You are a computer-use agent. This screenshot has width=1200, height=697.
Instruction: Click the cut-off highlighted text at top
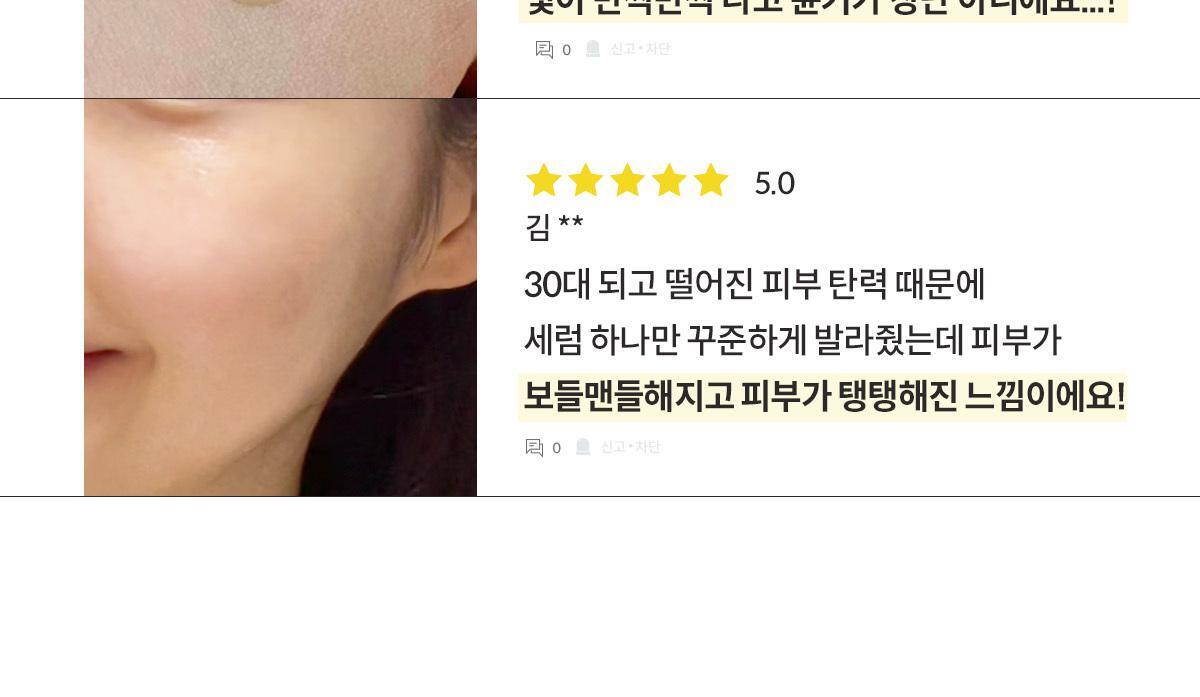point(823,10)
